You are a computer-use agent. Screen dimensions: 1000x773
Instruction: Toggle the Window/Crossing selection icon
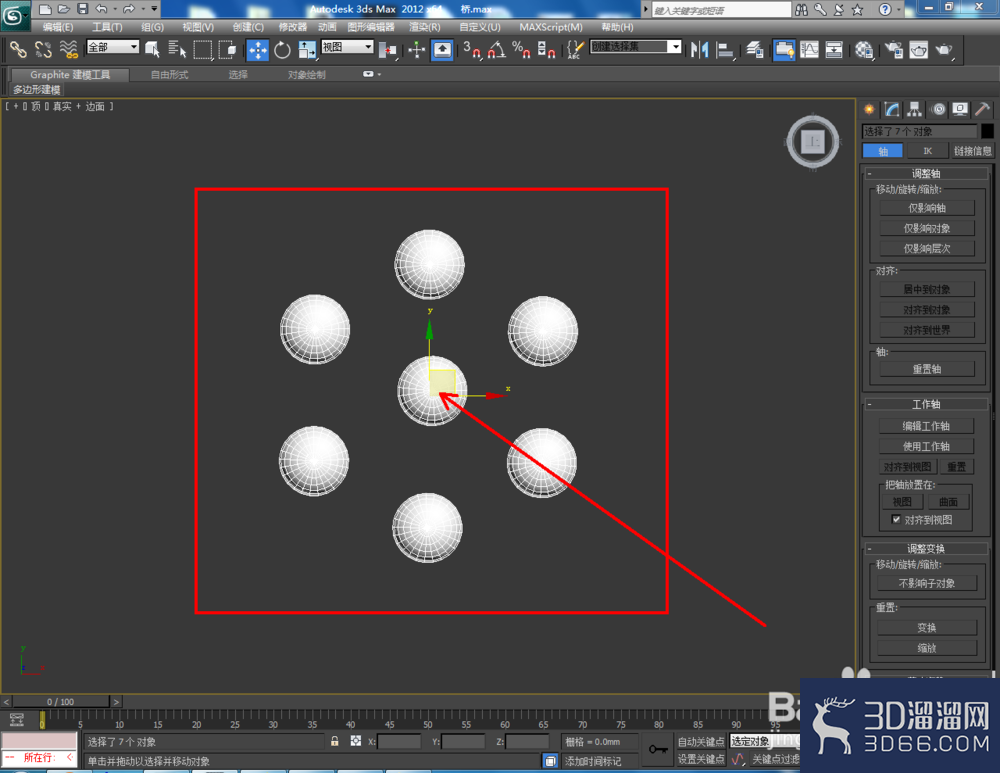coord(228,50)
